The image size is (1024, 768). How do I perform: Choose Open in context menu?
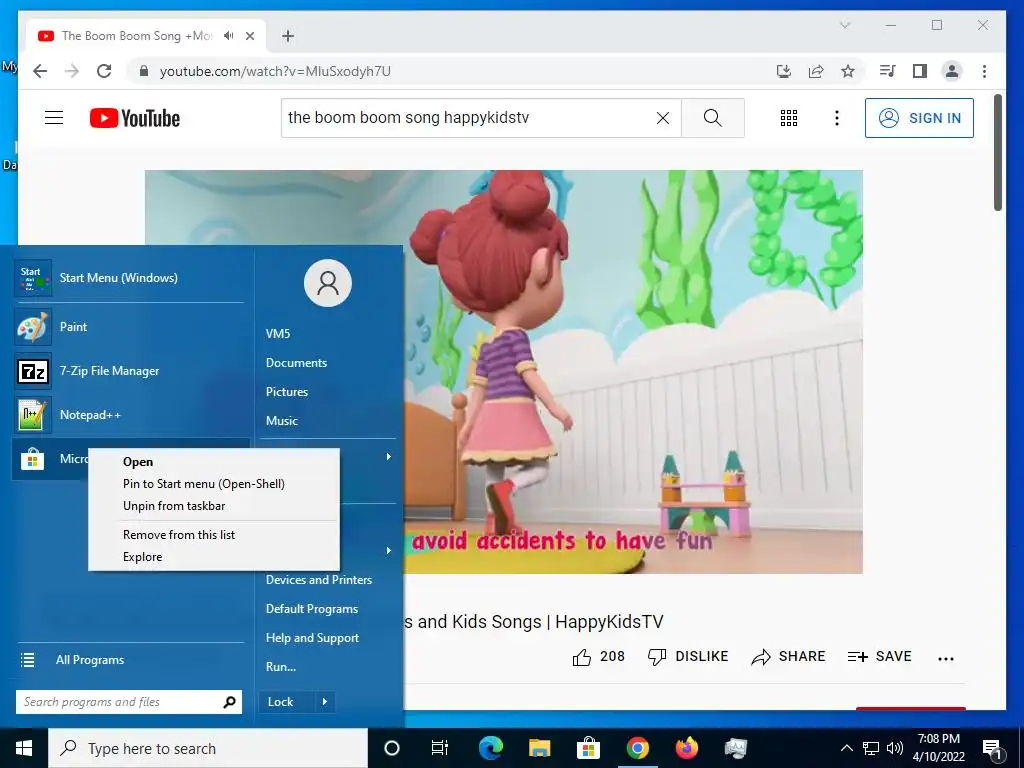(214, 462)
